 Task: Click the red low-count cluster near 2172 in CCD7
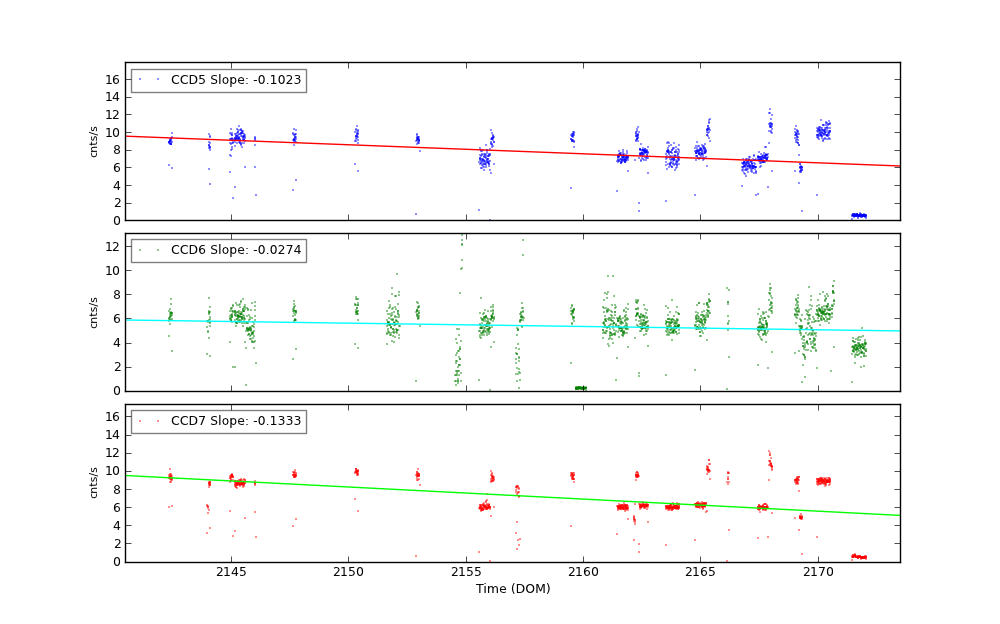tap(858, 556)
